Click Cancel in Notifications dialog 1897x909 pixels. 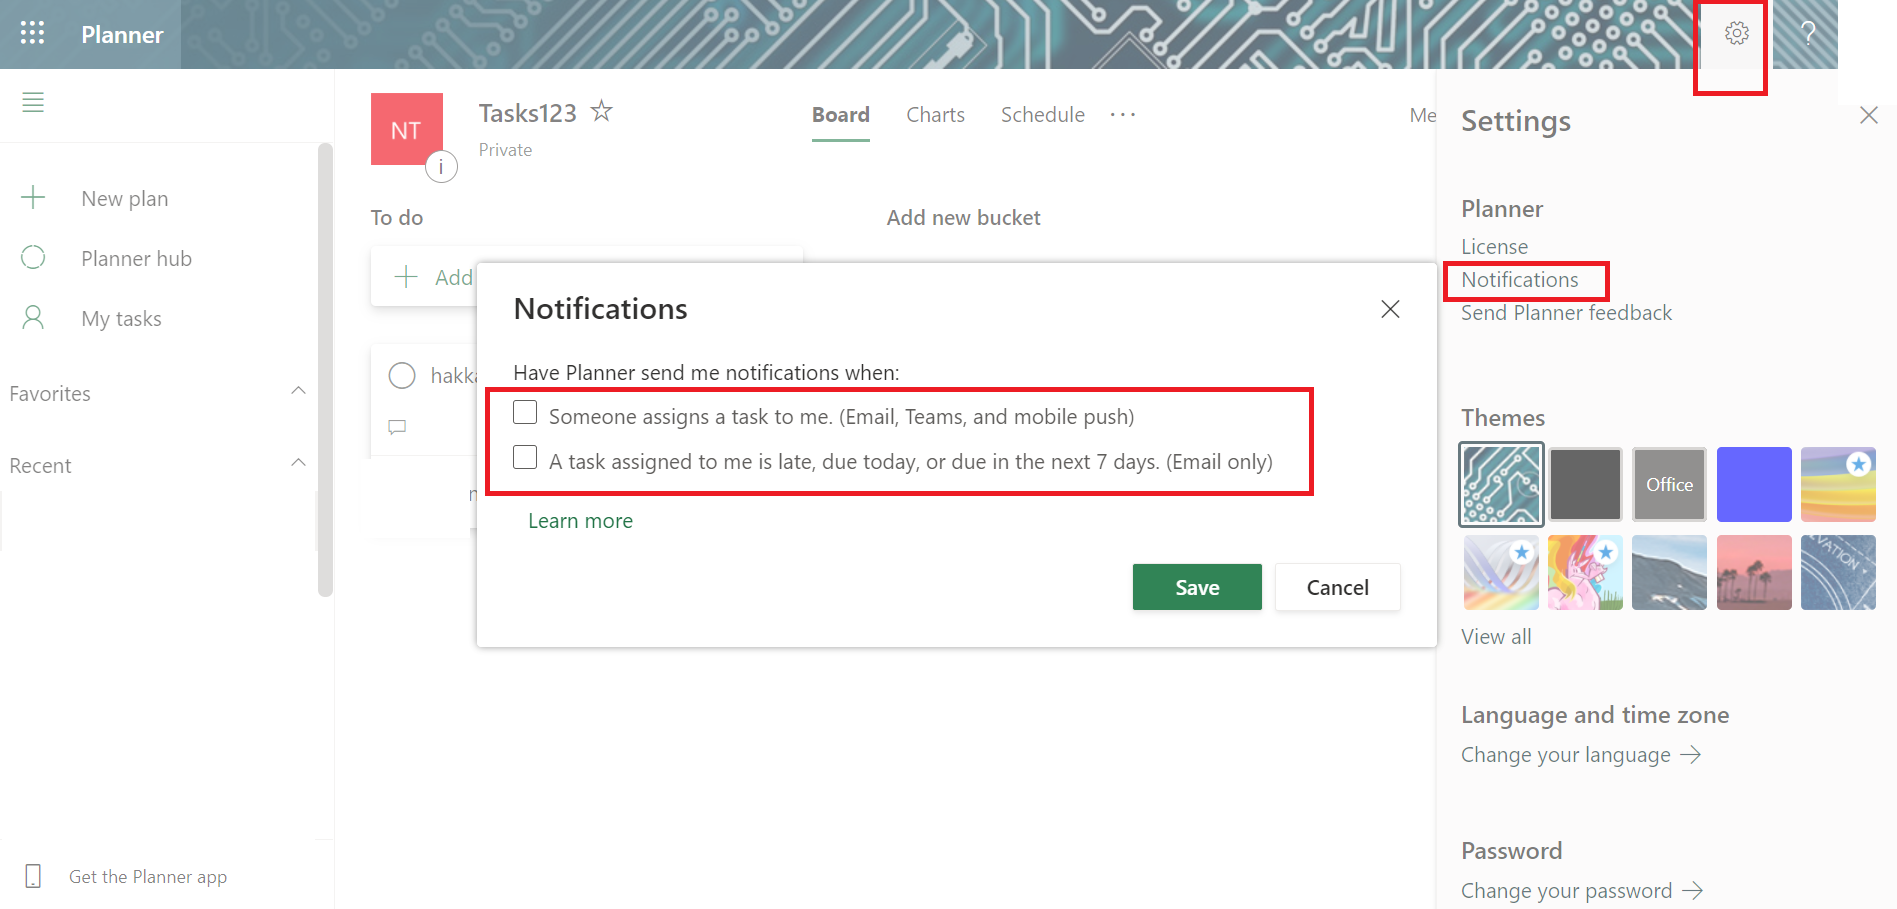click(1338, 587)
